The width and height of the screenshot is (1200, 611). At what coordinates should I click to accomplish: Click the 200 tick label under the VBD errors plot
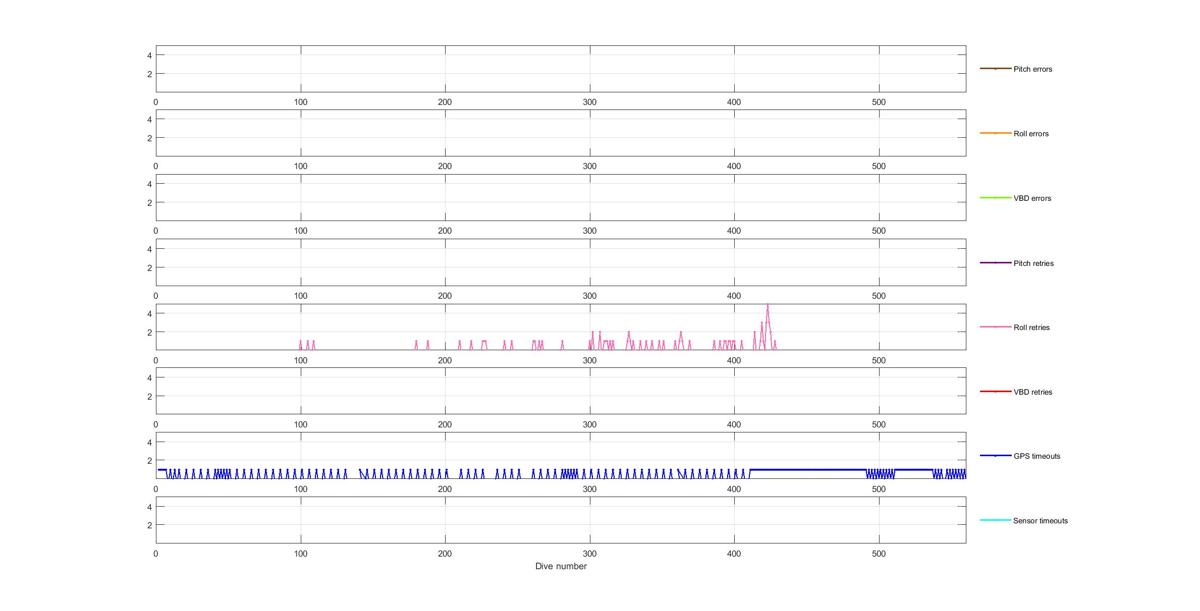click(445, 231)
